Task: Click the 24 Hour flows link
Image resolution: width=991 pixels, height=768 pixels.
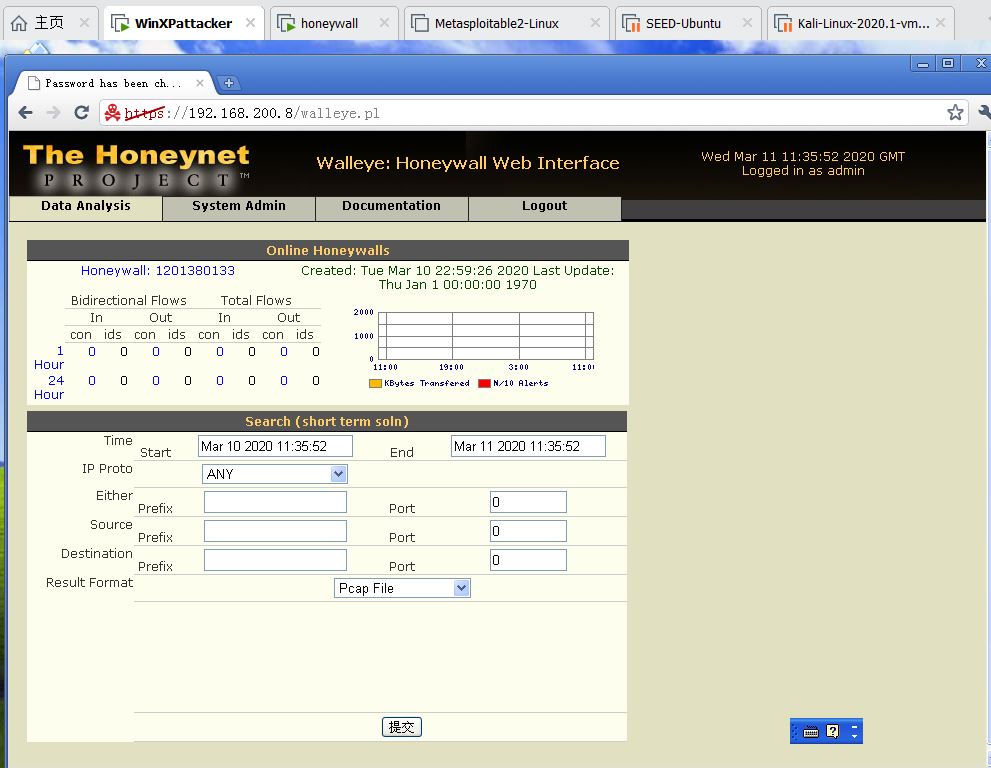Action: (x=49, y=387)
